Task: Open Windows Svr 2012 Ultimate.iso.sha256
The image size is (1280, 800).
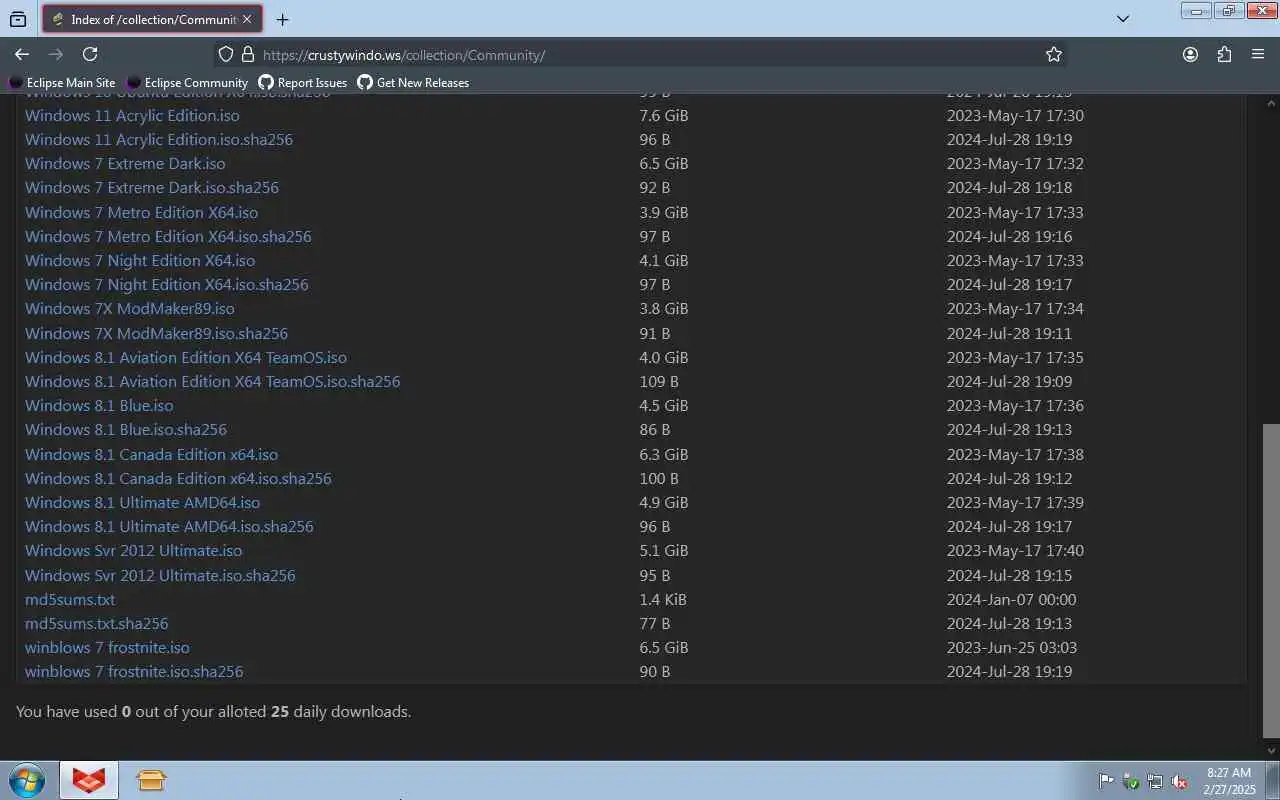Action: (160, 575)
